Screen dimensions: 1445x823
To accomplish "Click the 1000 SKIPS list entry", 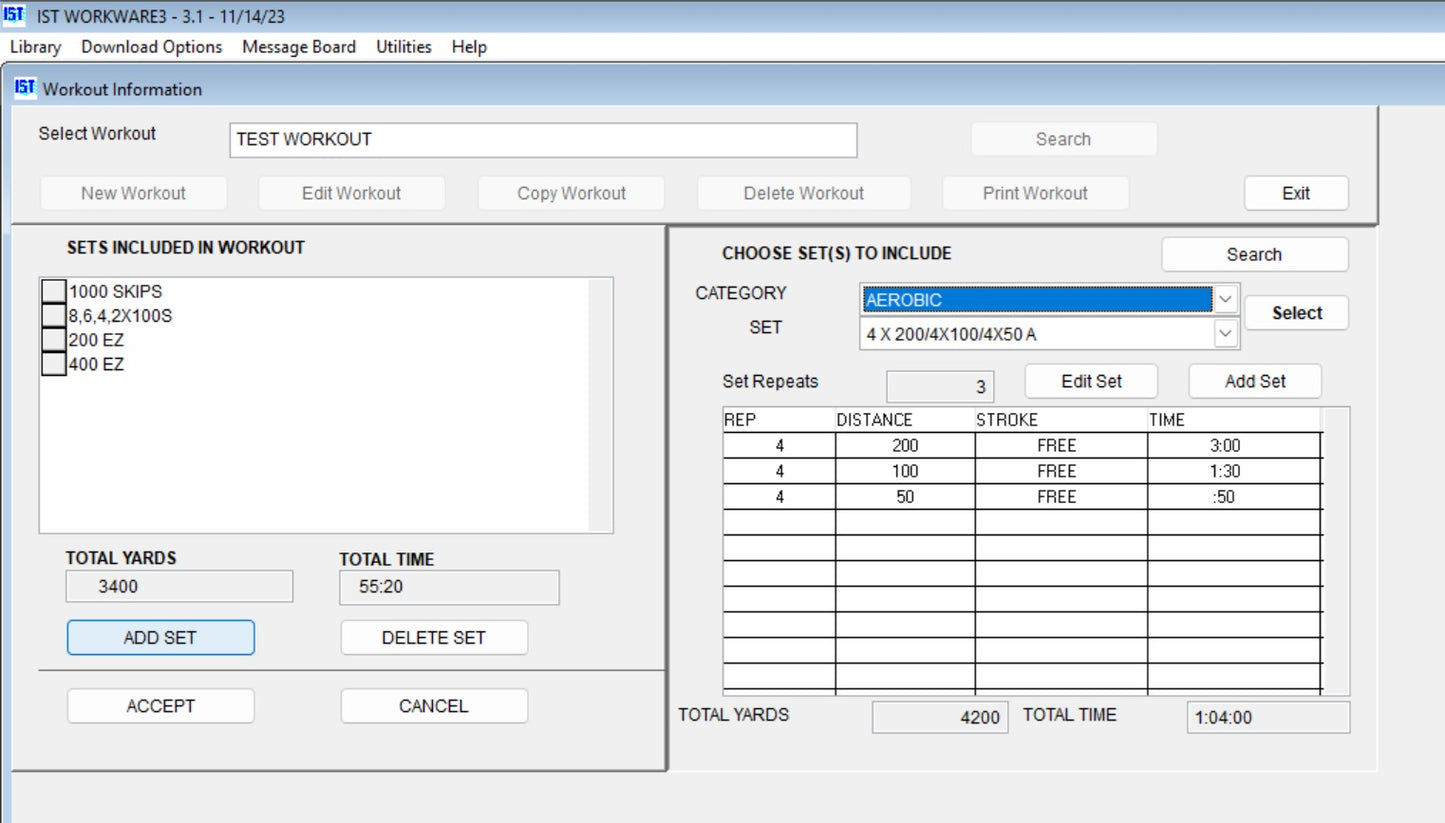I will (115, 292).
